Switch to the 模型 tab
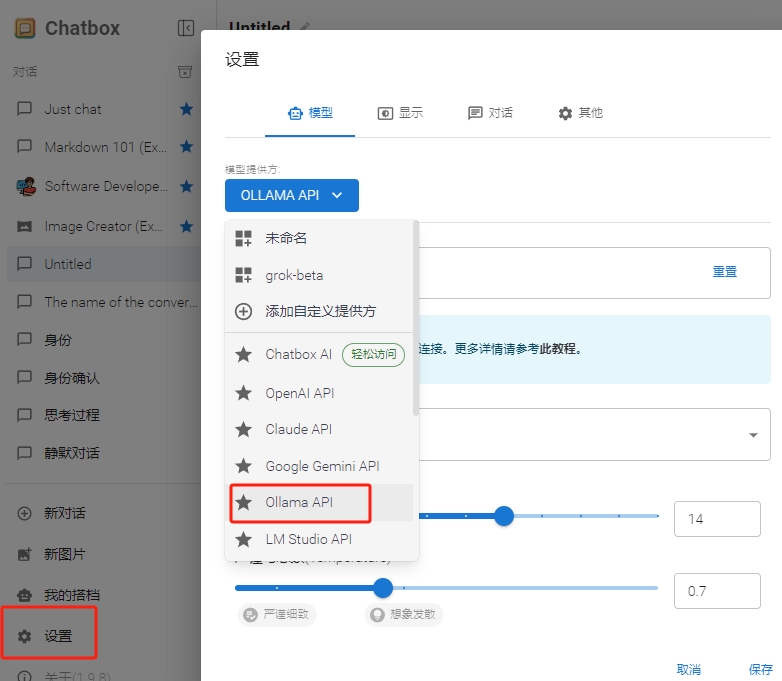The width and height of the screenshot is (782, 681). click(310, 113)
